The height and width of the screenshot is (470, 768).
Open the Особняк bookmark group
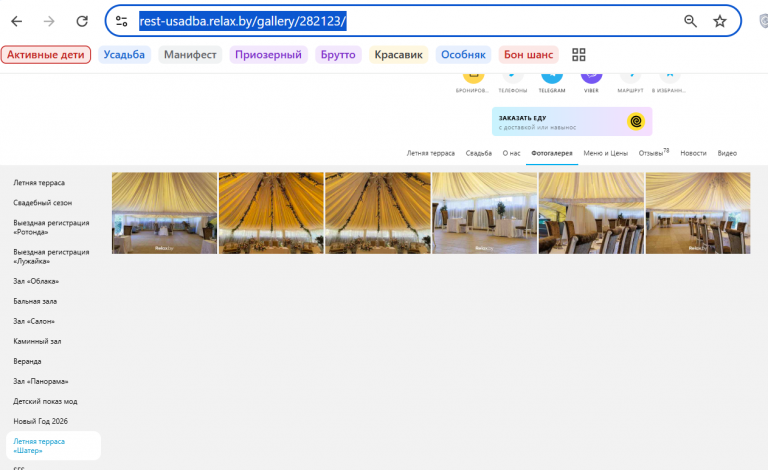463,54
